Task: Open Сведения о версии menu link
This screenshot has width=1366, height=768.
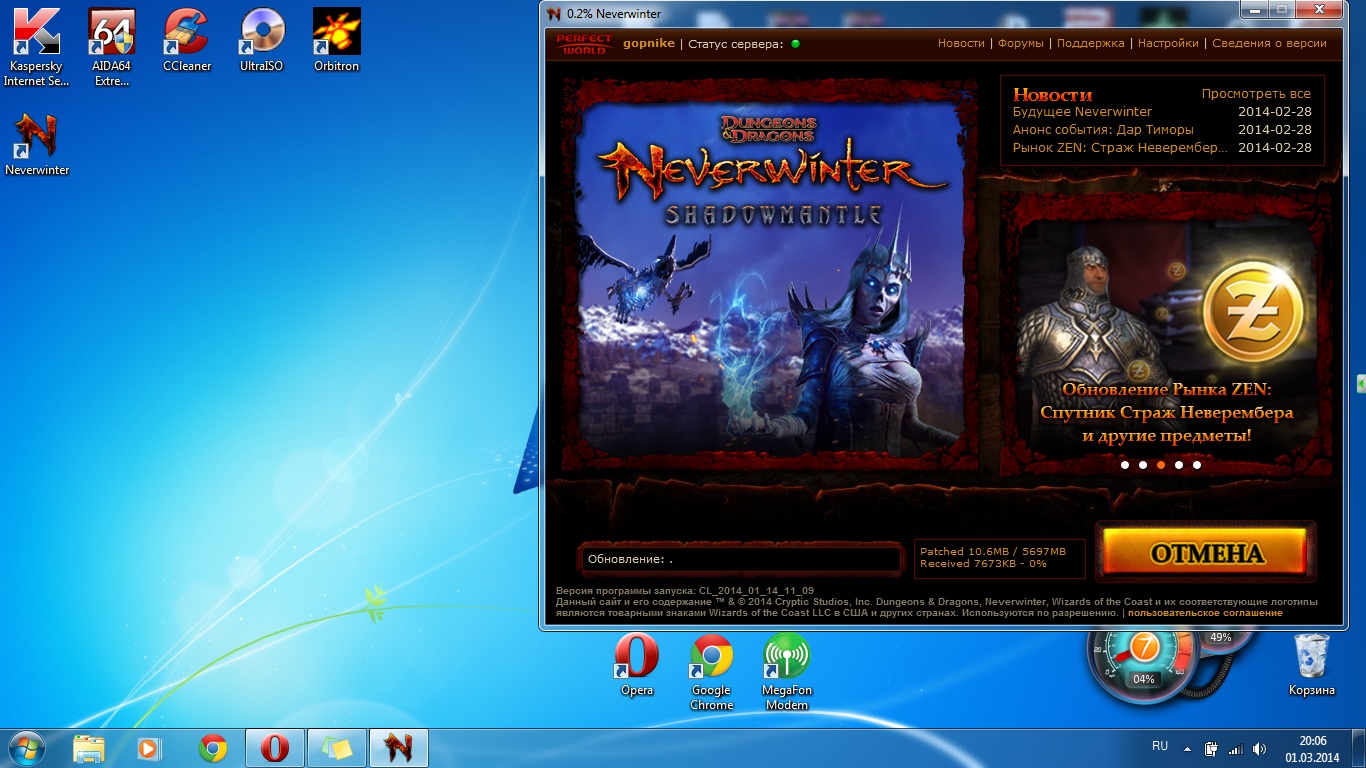Action: click(1269, 44)
